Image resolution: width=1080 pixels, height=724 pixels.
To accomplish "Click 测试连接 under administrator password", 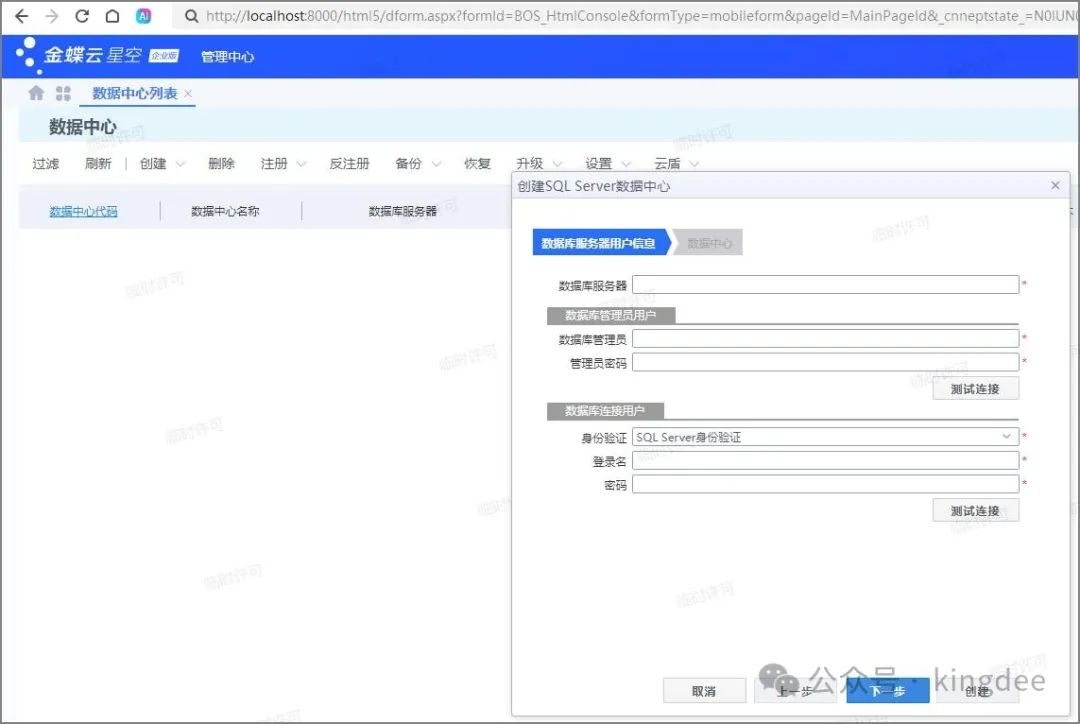I will pos(975,388).
